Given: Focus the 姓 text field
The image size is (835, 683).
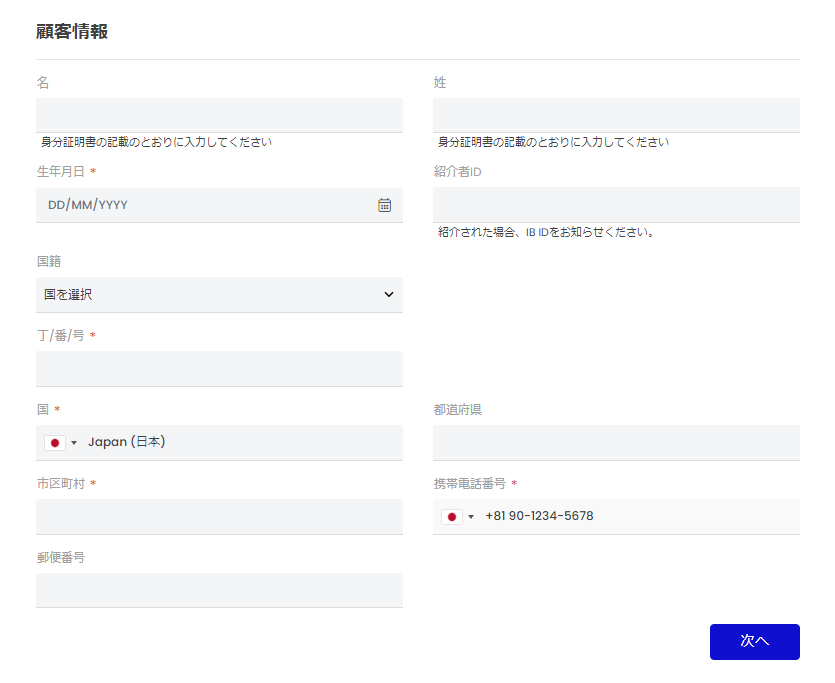Looking at the screenshot, I should 616,115.
